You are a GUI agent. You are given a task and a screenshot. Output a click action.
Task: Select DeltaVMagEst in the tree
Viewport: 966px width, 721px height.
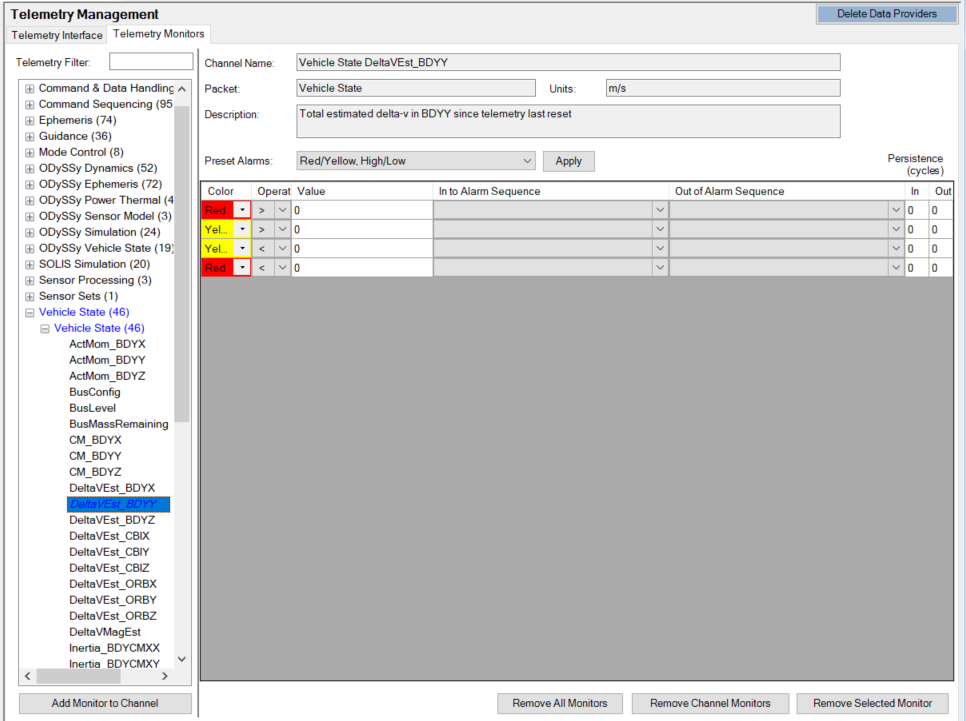pos(105,632)
